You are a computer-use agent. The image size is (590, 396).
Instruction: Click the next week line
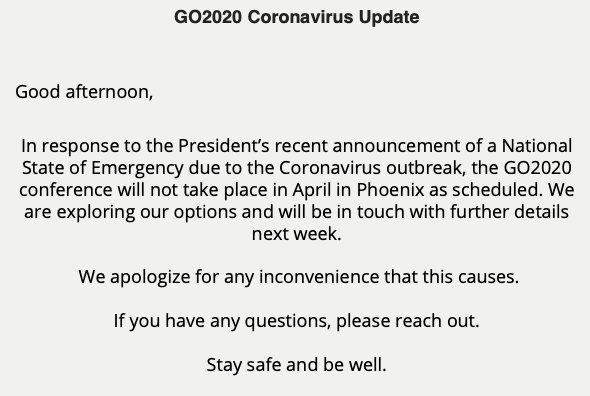pyautogui.click(x=297, y=234)
